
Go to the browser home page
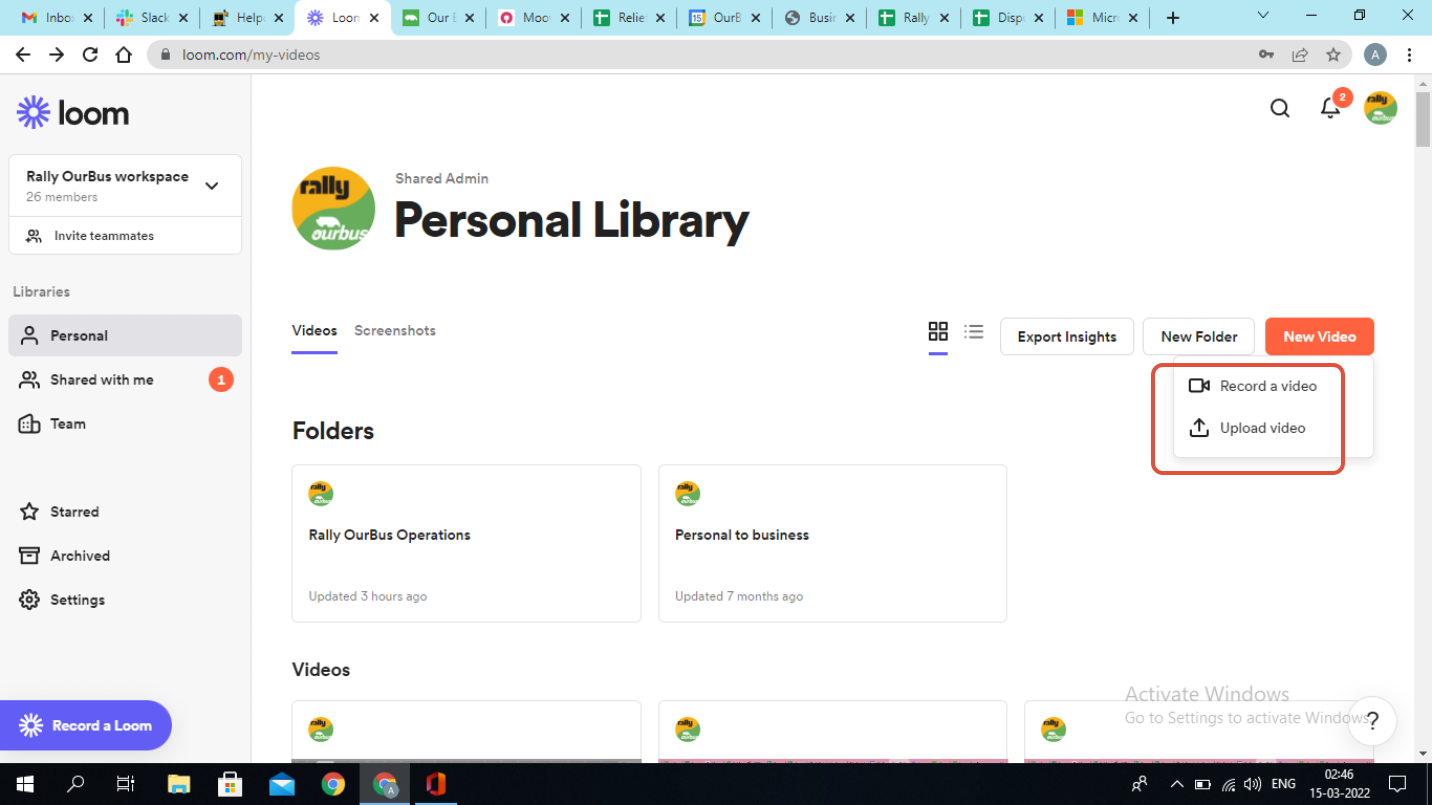123,55
